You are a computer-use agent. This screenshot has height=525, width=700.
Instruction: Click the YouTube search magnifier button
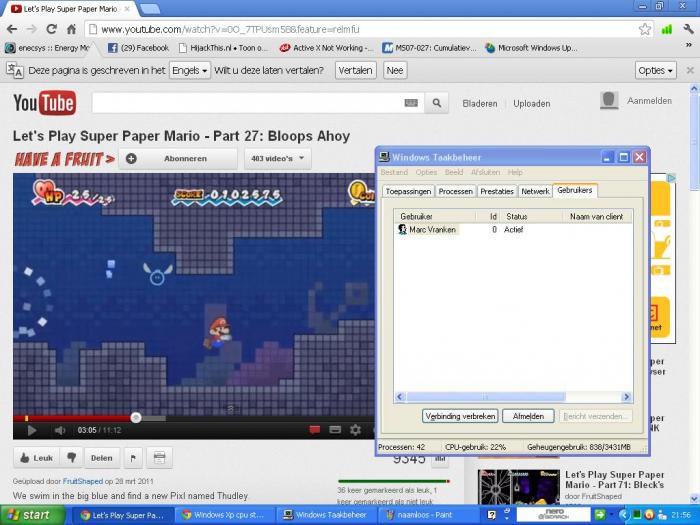437,103
